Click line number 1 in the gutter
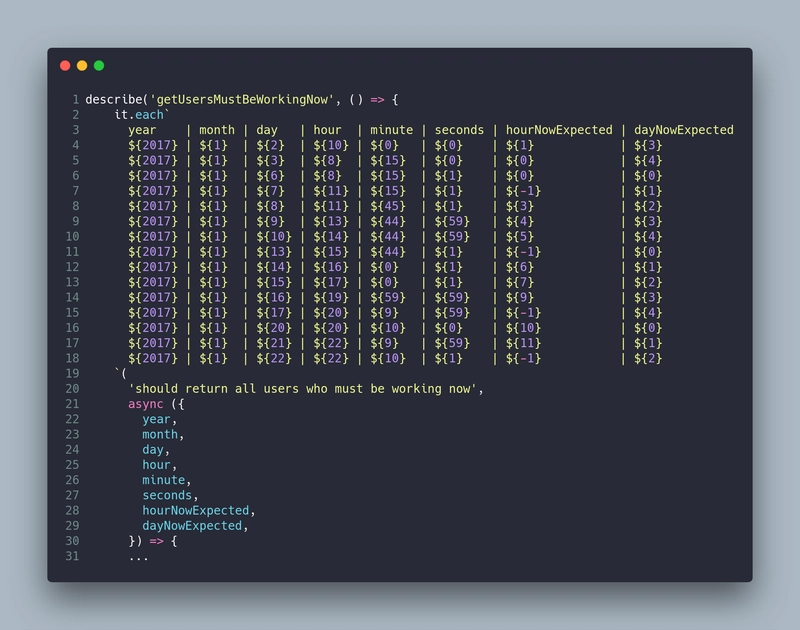The image size is (800, 630). [x=76, y=99]
